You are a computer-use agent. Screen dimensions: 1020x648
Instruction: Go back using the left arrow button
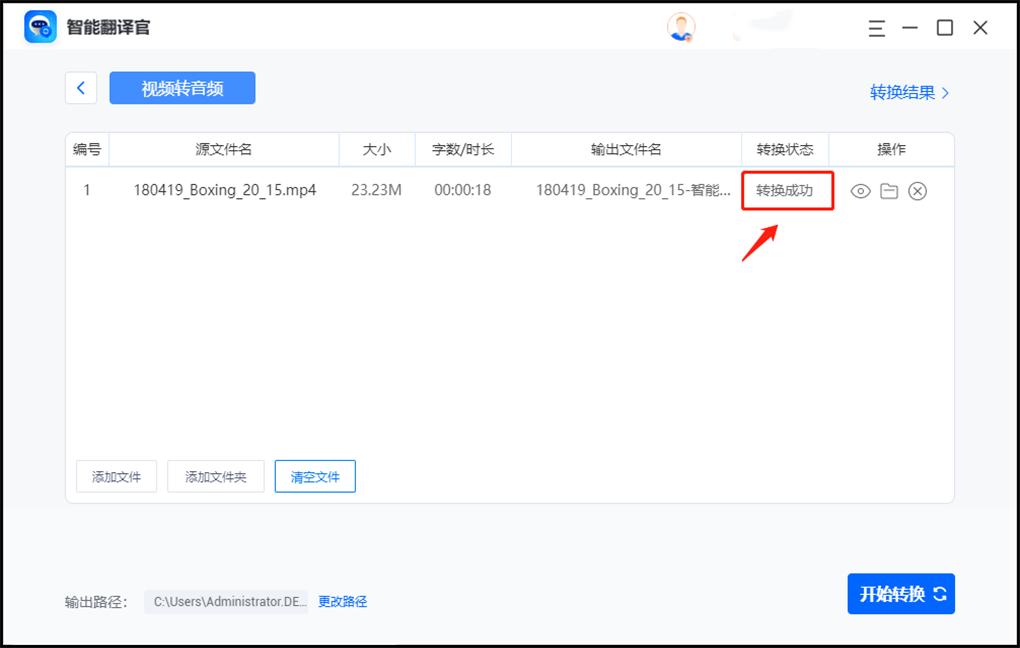coord(81,88)
